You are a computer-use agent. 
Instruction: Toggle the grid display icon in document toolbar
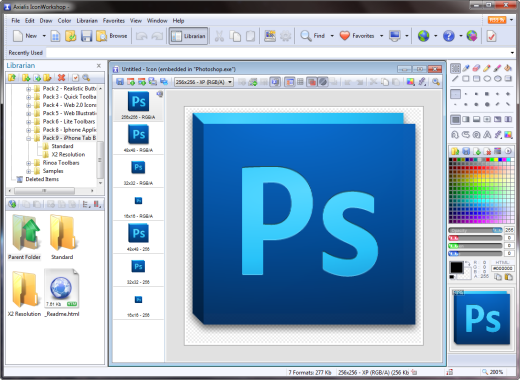coord(300,82)
